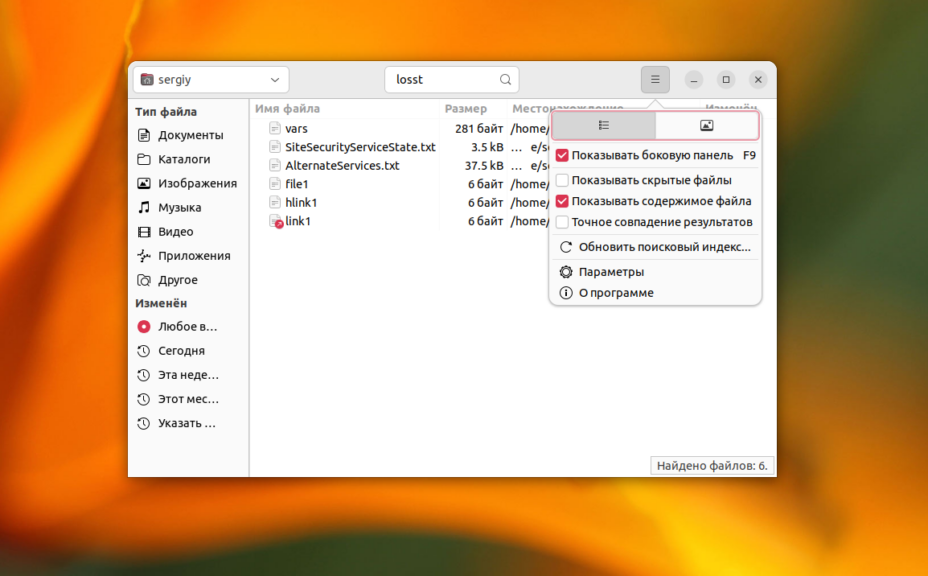Filter by Изображения in the sidebar
Image resolution: width=928 pixels, height=576 pixels.
[x=197, y=183]
